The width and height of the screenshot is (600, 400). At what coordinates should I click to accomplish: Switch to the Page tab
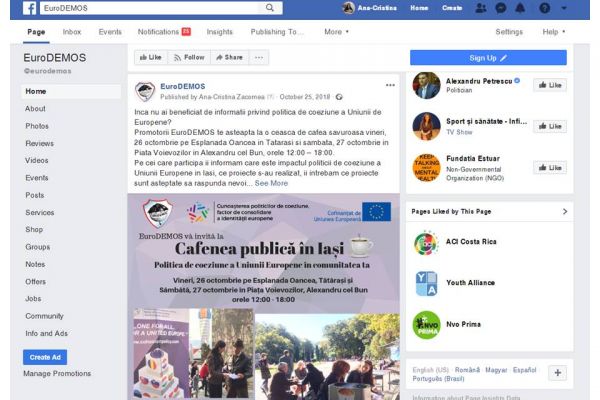click(x=36, y=32)
